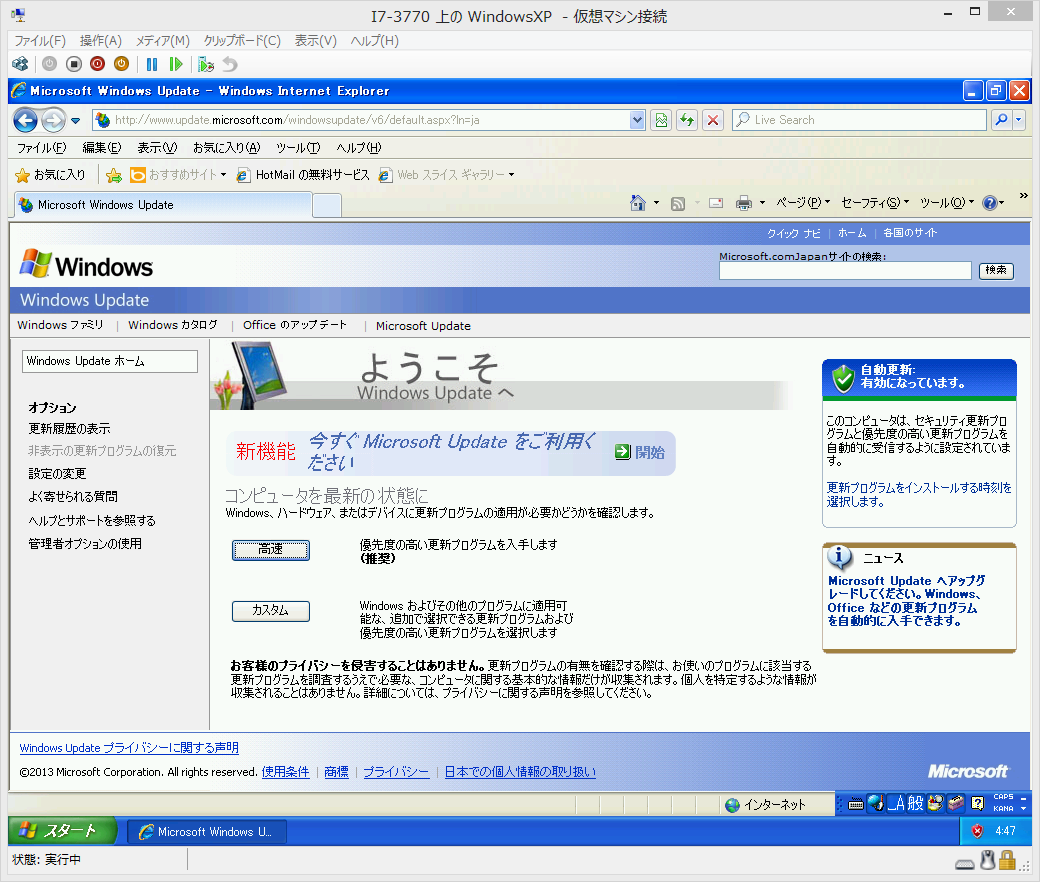Click the read mail icon
This screenshot has height=882, width=1040.
pos(716,204)
